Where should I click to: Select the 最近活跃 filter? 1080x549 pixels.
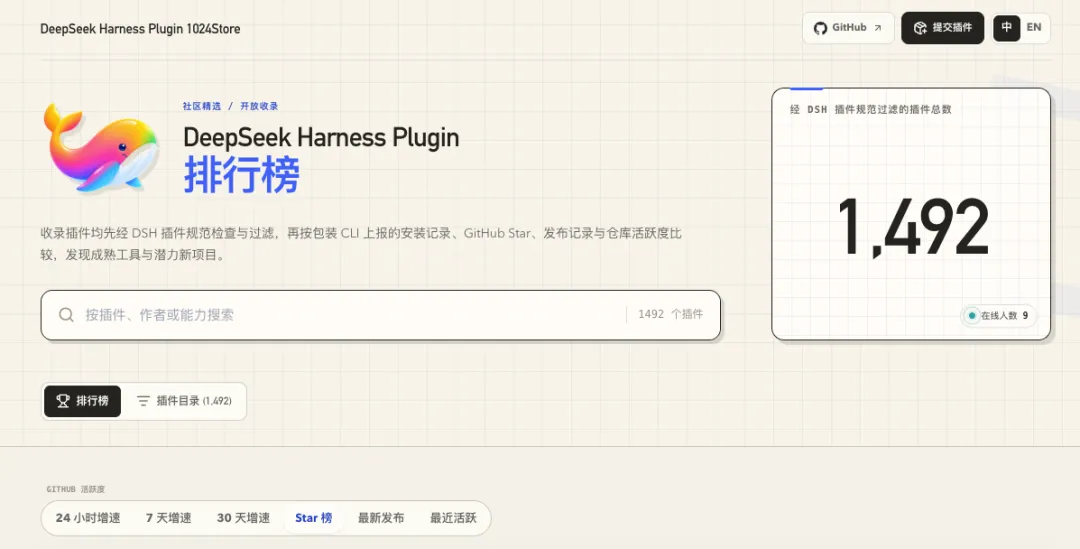coord(453,518)
